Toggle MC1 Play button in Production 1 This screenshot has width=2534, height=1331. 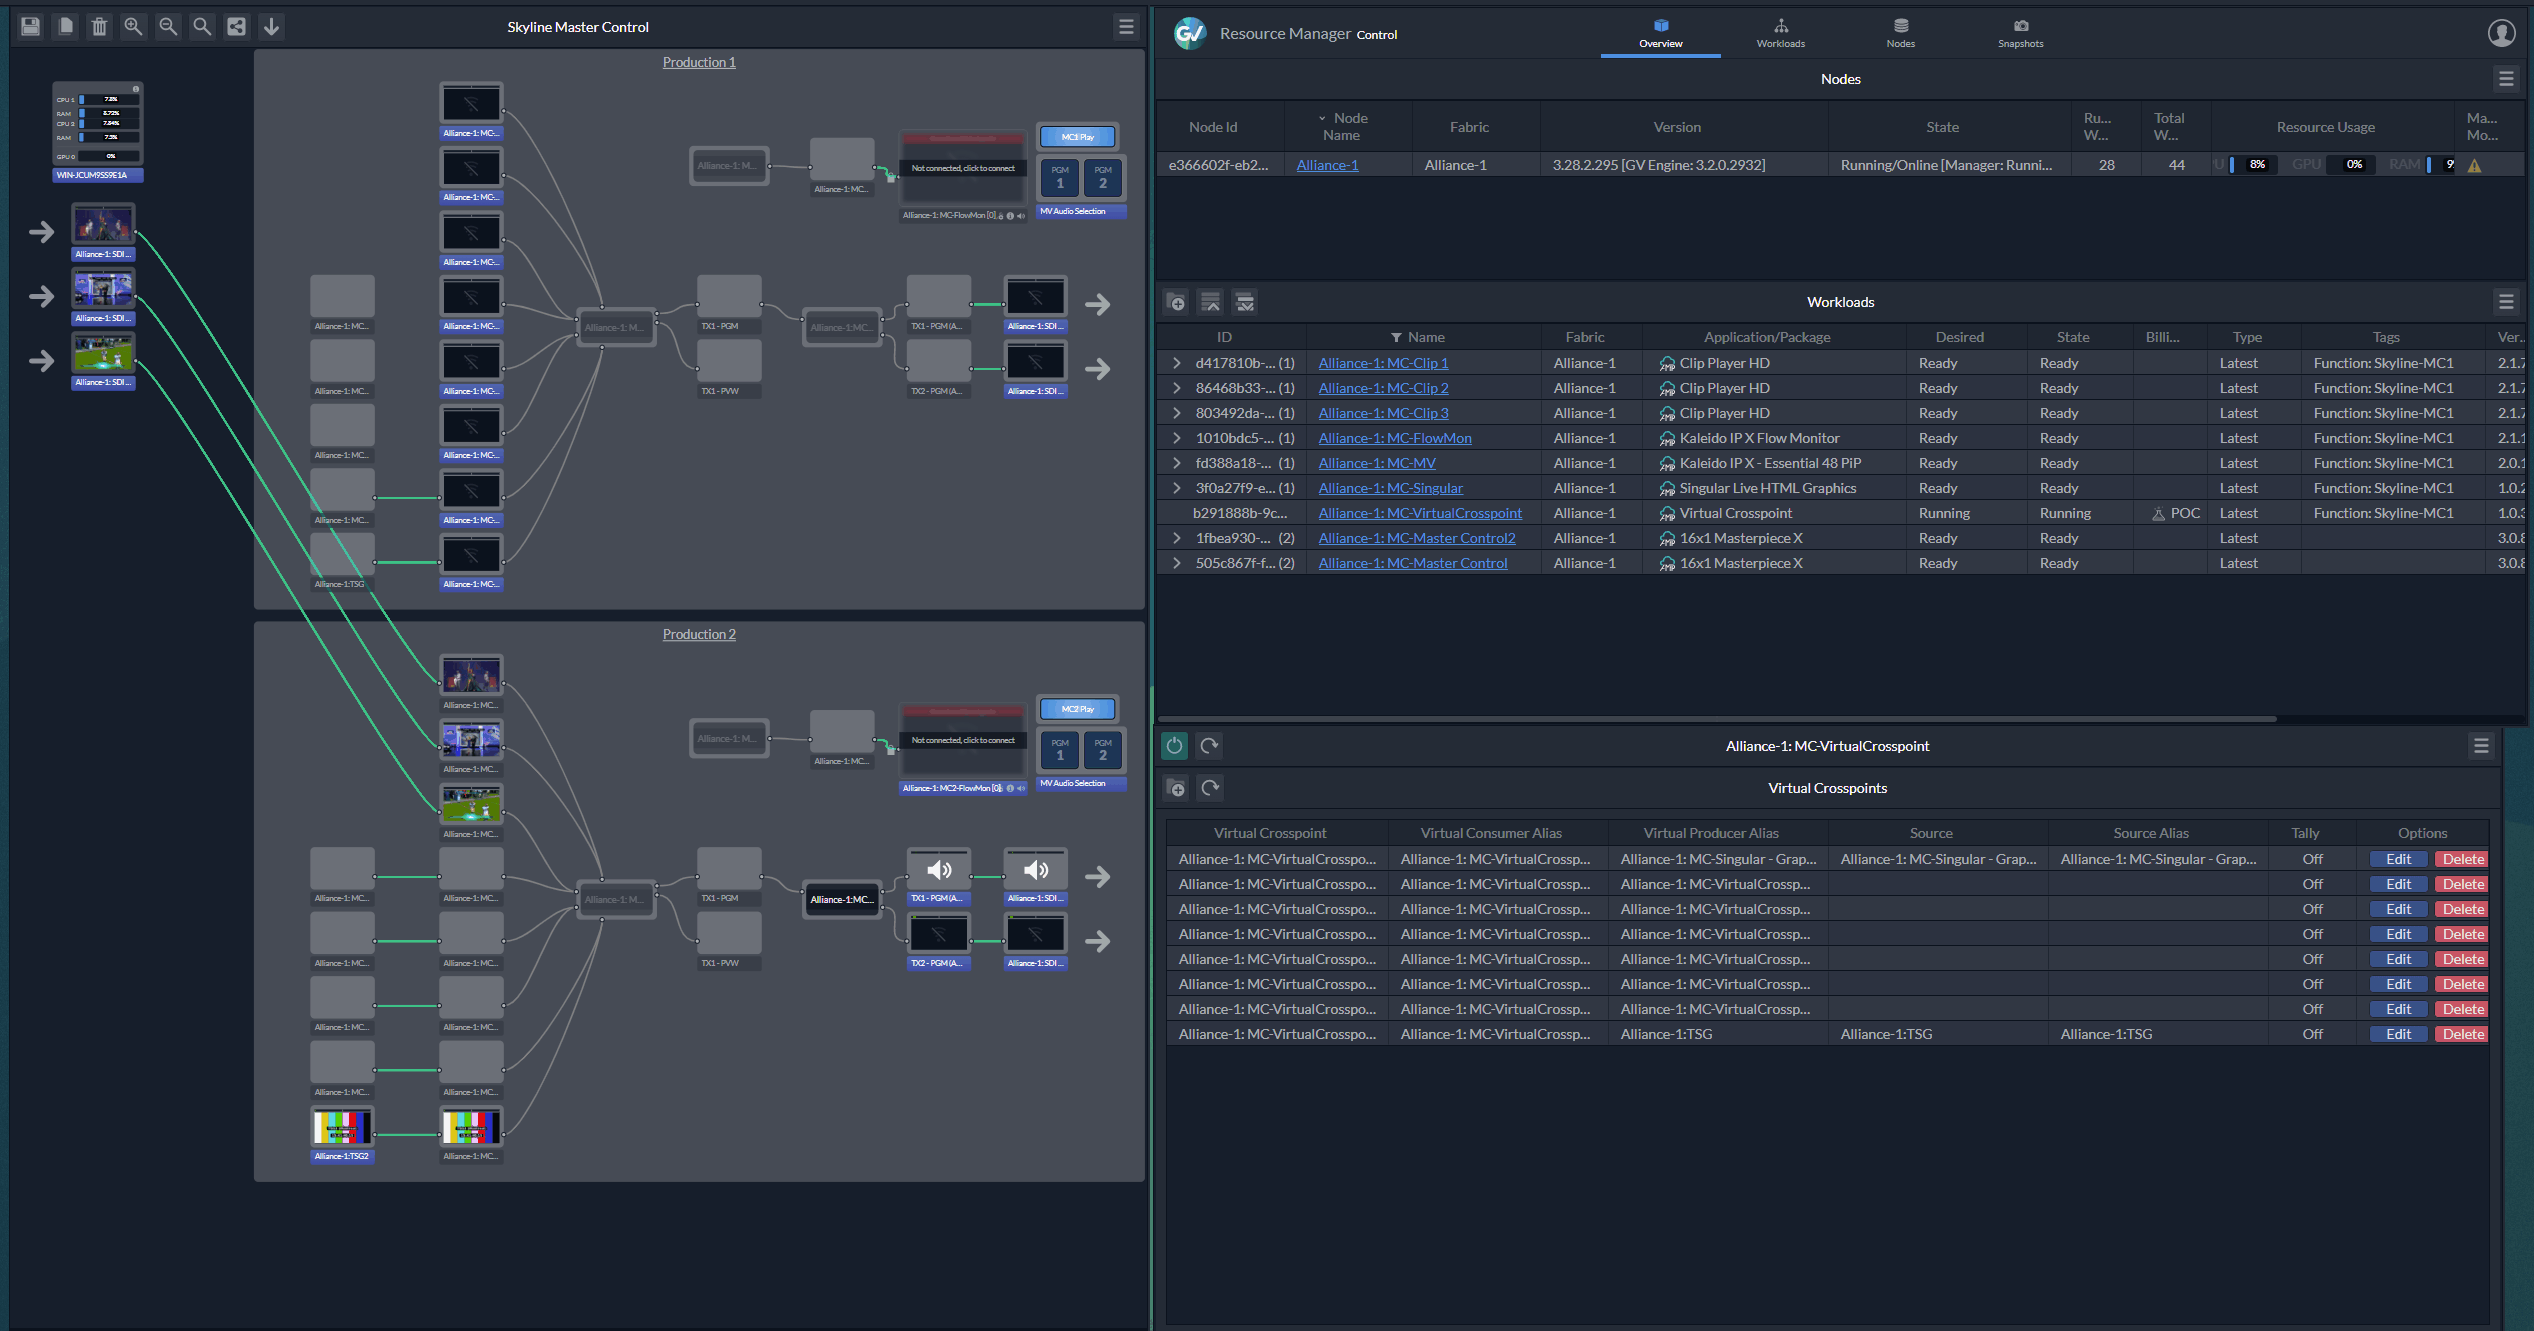point(1078,136)
